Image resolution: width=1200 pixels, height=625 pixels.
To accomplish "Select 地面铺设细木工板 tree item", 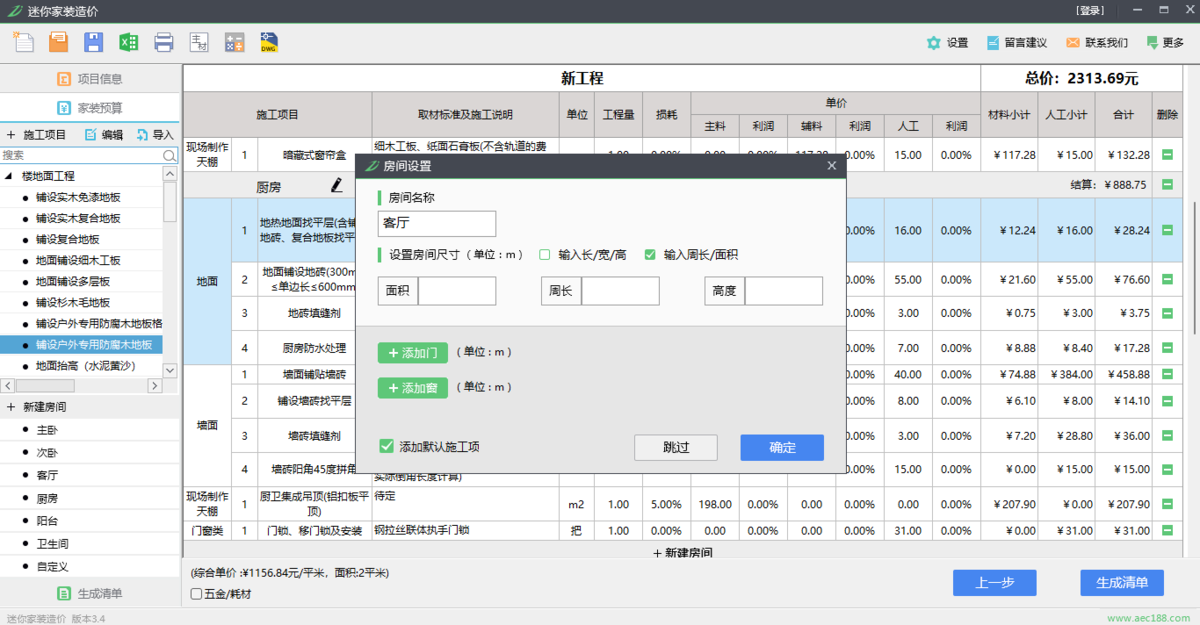I will click(78, 260).
